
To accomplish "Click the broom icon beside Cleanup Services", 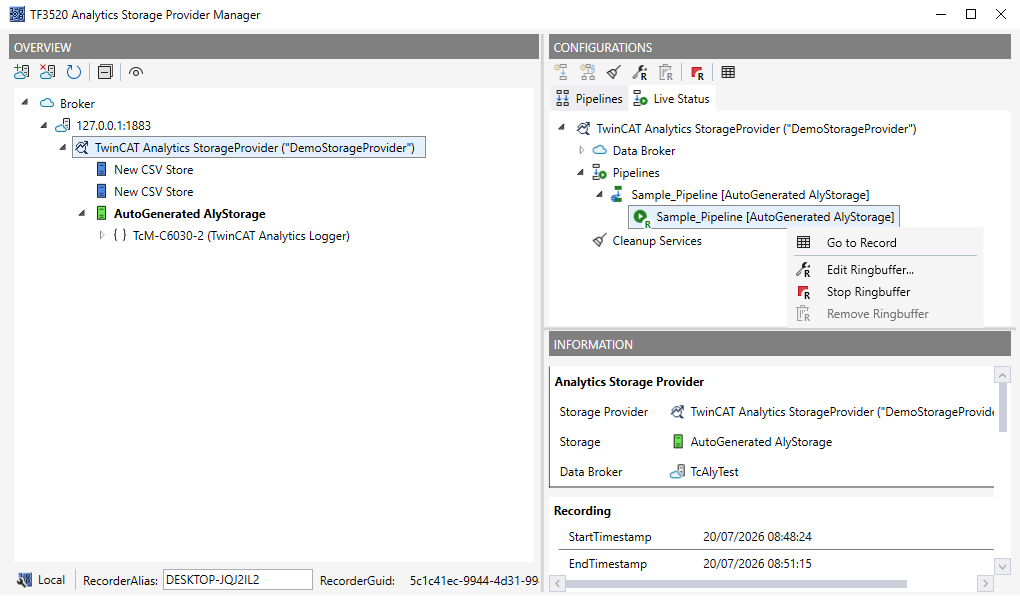I will pyautogui.click(x=599, y=241).
